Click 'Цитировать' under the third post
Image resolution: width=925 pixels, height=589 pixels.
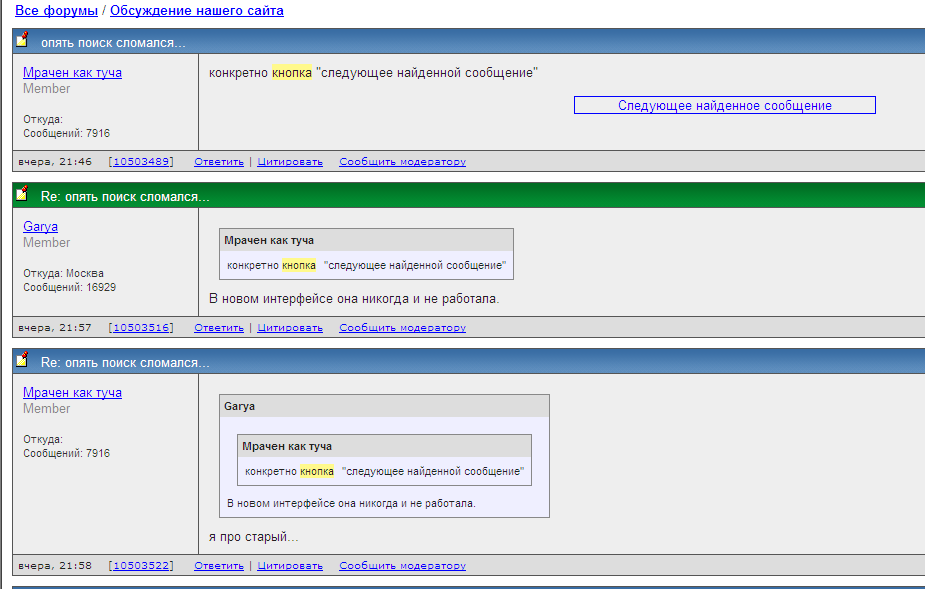[290, 566]
